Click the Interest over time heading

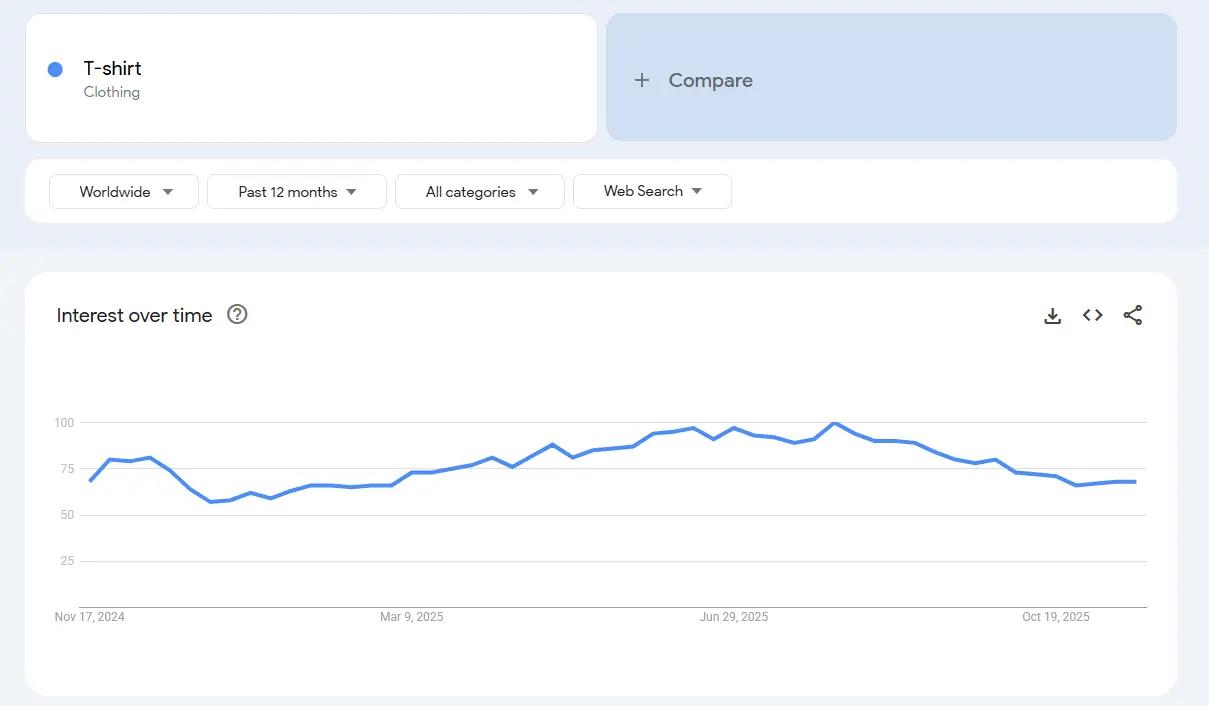(x=134, y=316)
